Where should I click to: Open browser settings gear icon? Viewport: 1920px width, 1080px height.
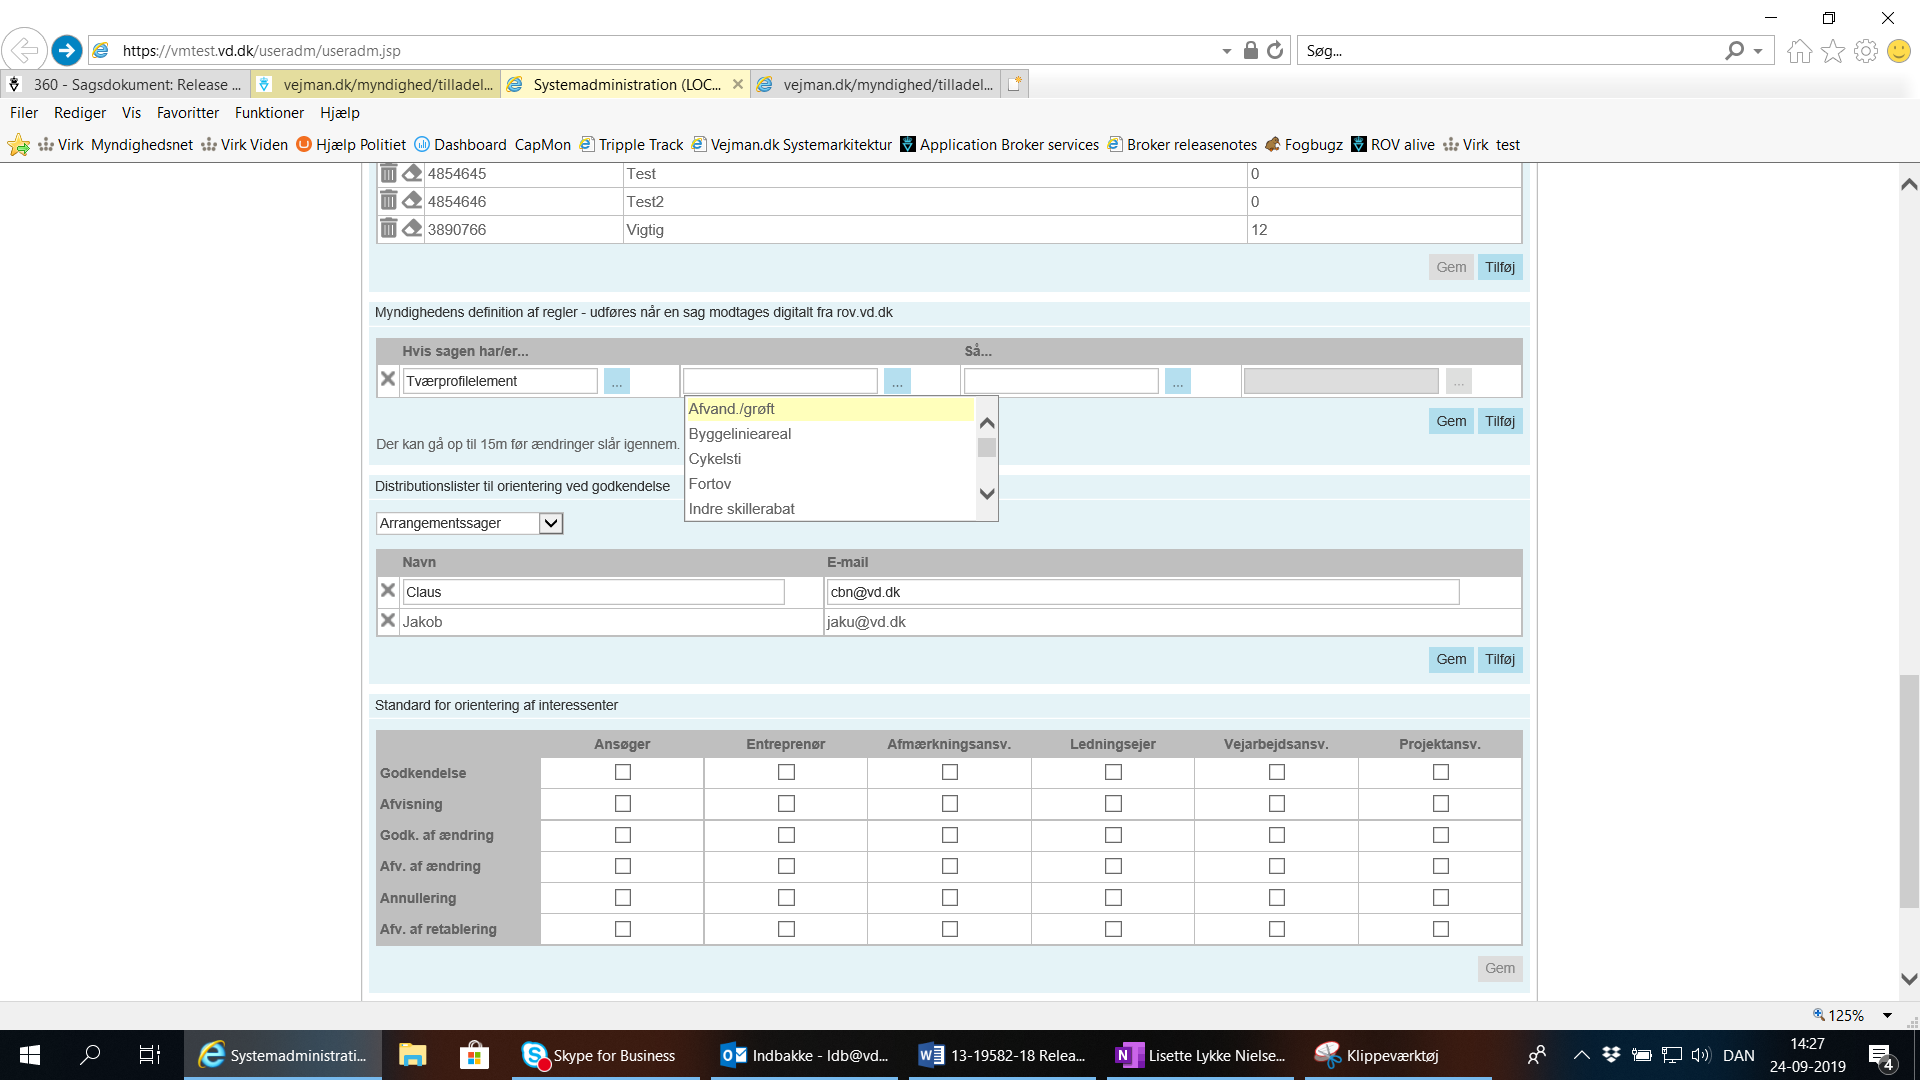1865,50
